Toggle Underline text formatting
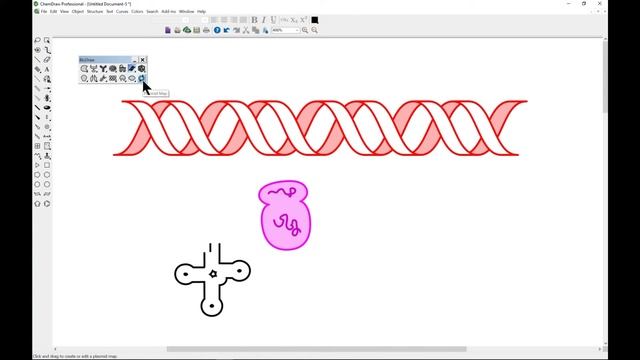This screenshot has height=360, width=640. [273, 20]
